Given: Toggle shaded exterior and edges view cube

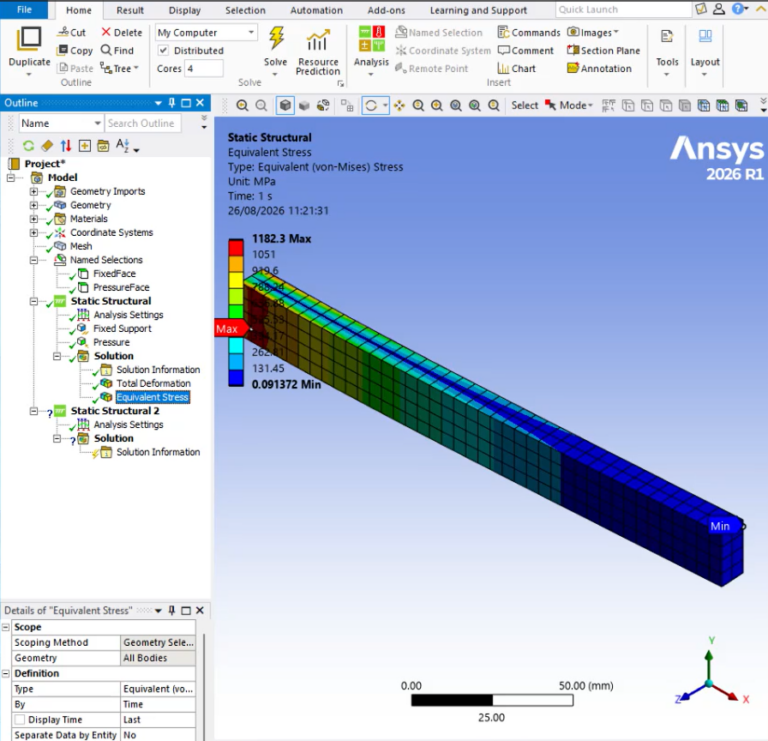Looking at the screenshot, I should click(285, 105).
